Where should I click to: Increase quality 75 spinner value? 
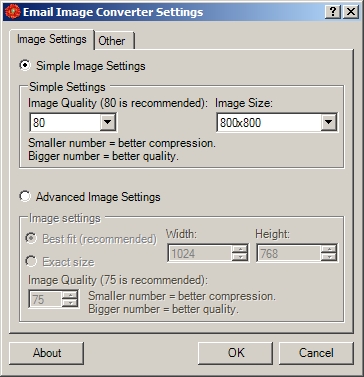pyautogui.click(x=70, y=295)
